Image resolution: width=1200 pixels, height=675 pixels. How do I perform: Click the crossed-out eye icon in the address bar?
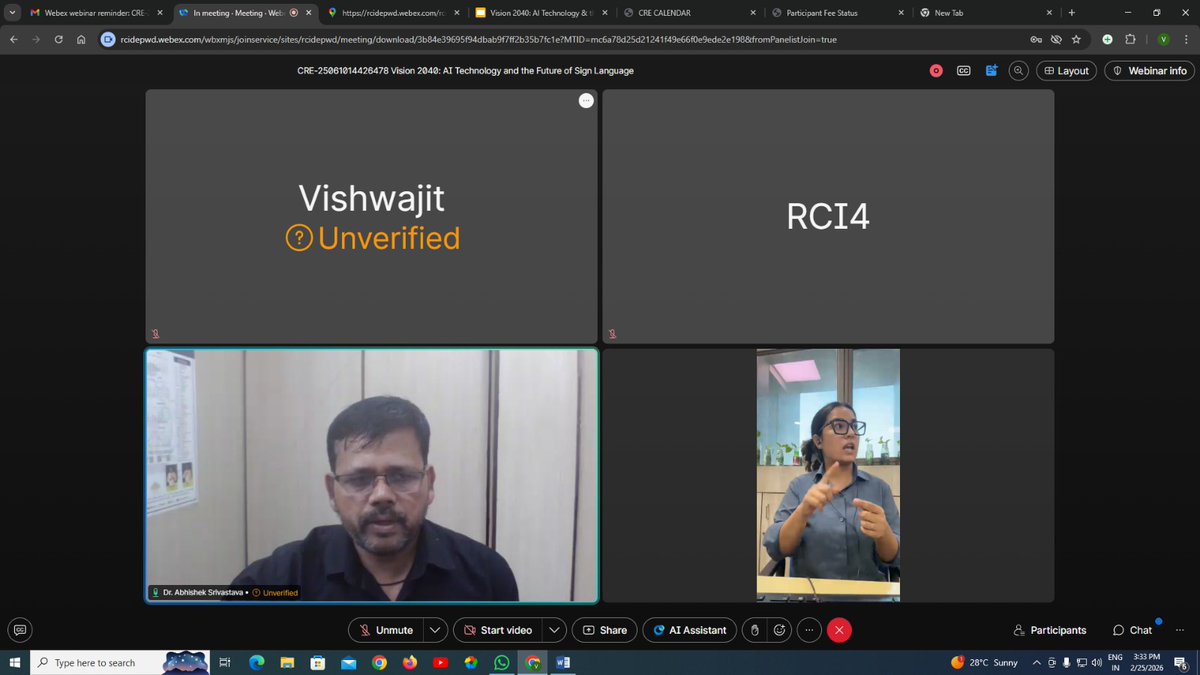point(1055,39)
